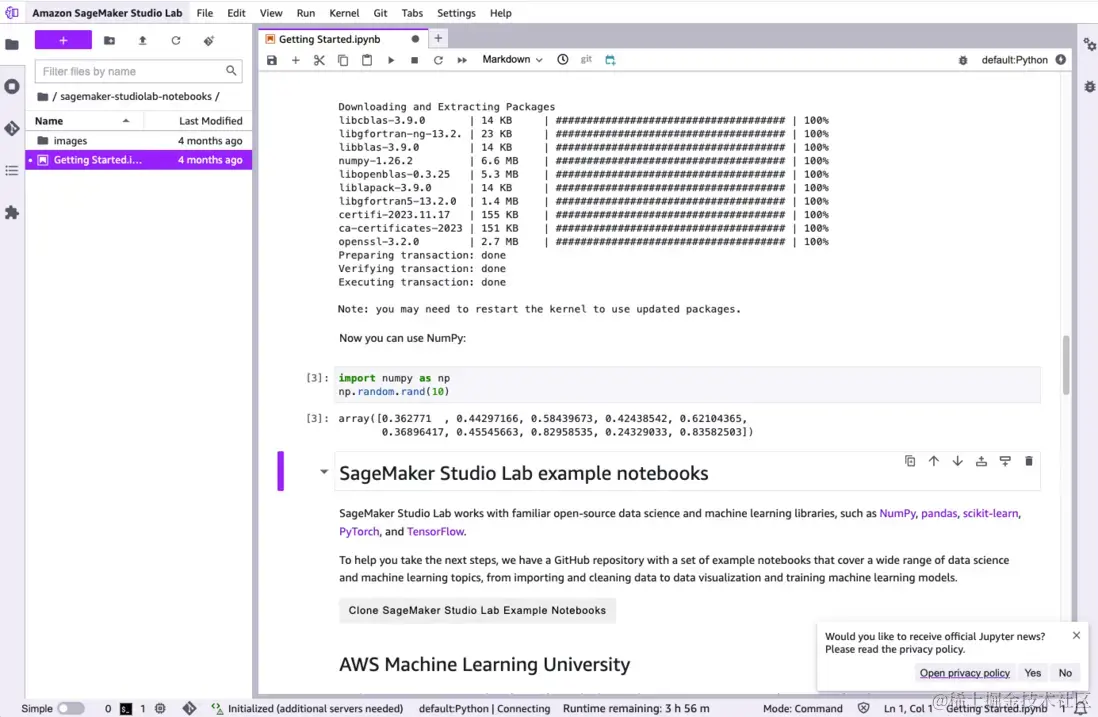Screen dimensions: 1098x717
Task: Collapse the SageMaker Studio Lab example notebooks heading
Action: coord(324,472)
